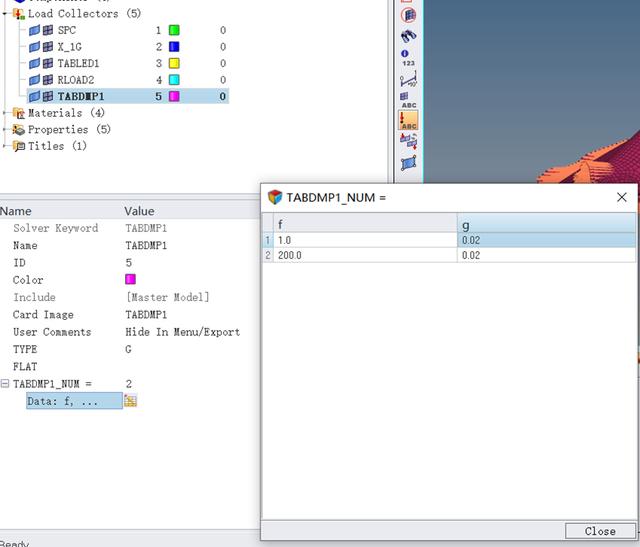Expand the Titles tree node

pyautogui.click(x=4, y=146)
